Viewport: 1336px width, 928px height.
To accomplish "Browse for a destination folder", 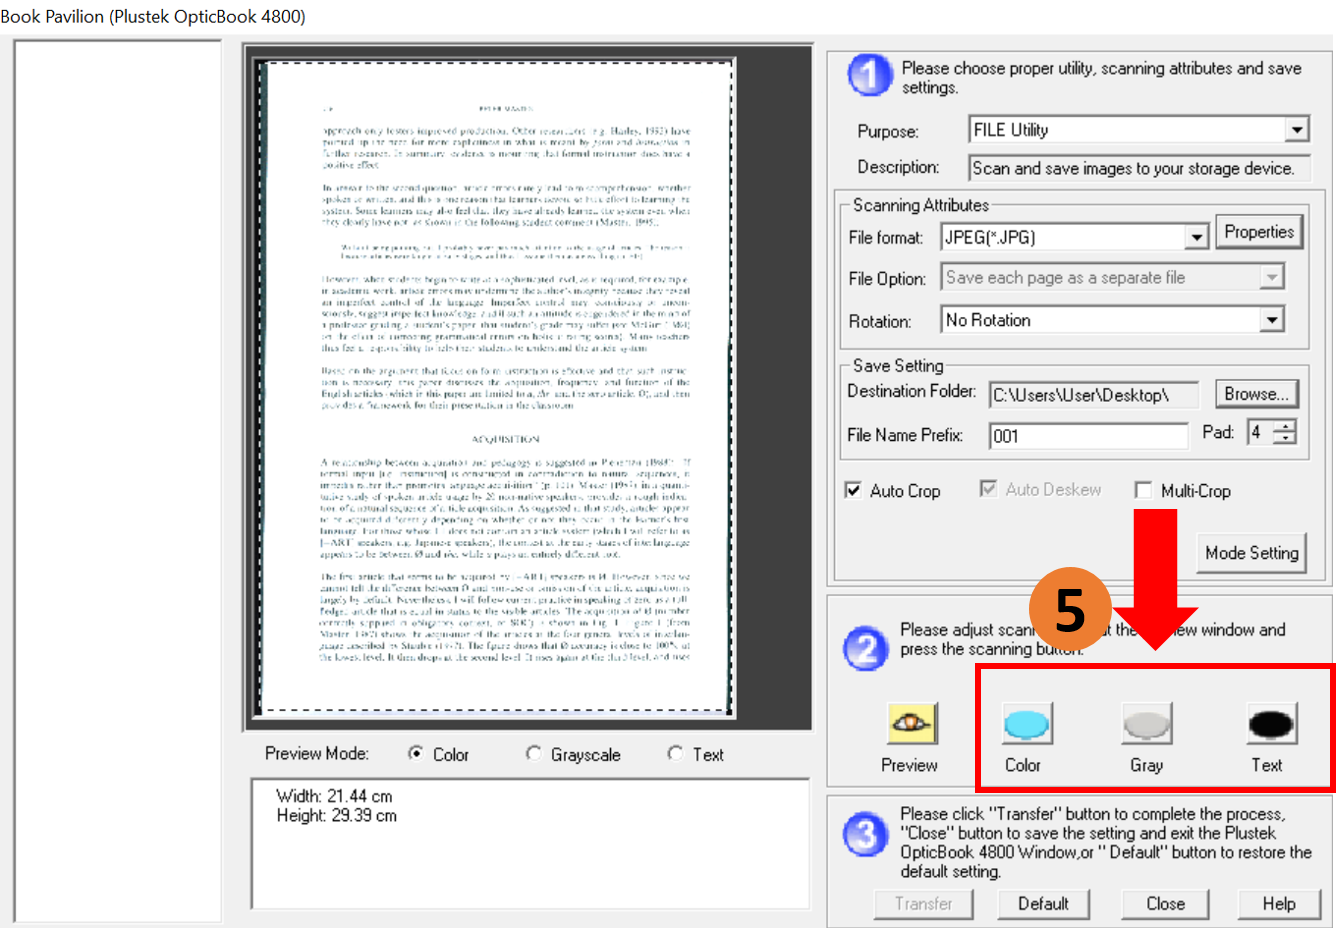I will (1256, 394).
